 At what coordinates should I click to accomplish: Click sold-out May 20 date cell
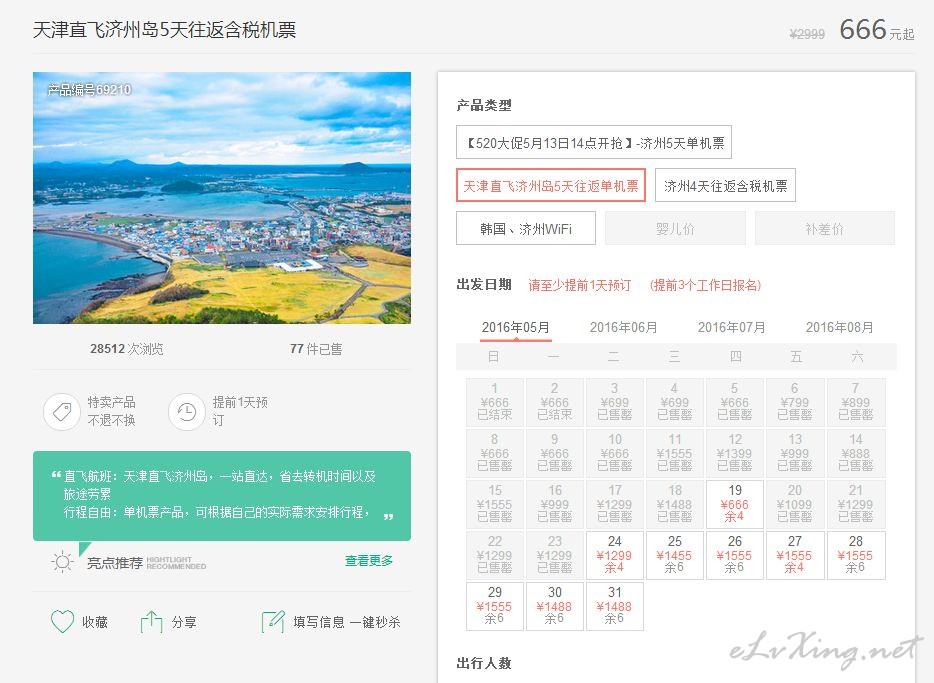[x=795, y=504]
